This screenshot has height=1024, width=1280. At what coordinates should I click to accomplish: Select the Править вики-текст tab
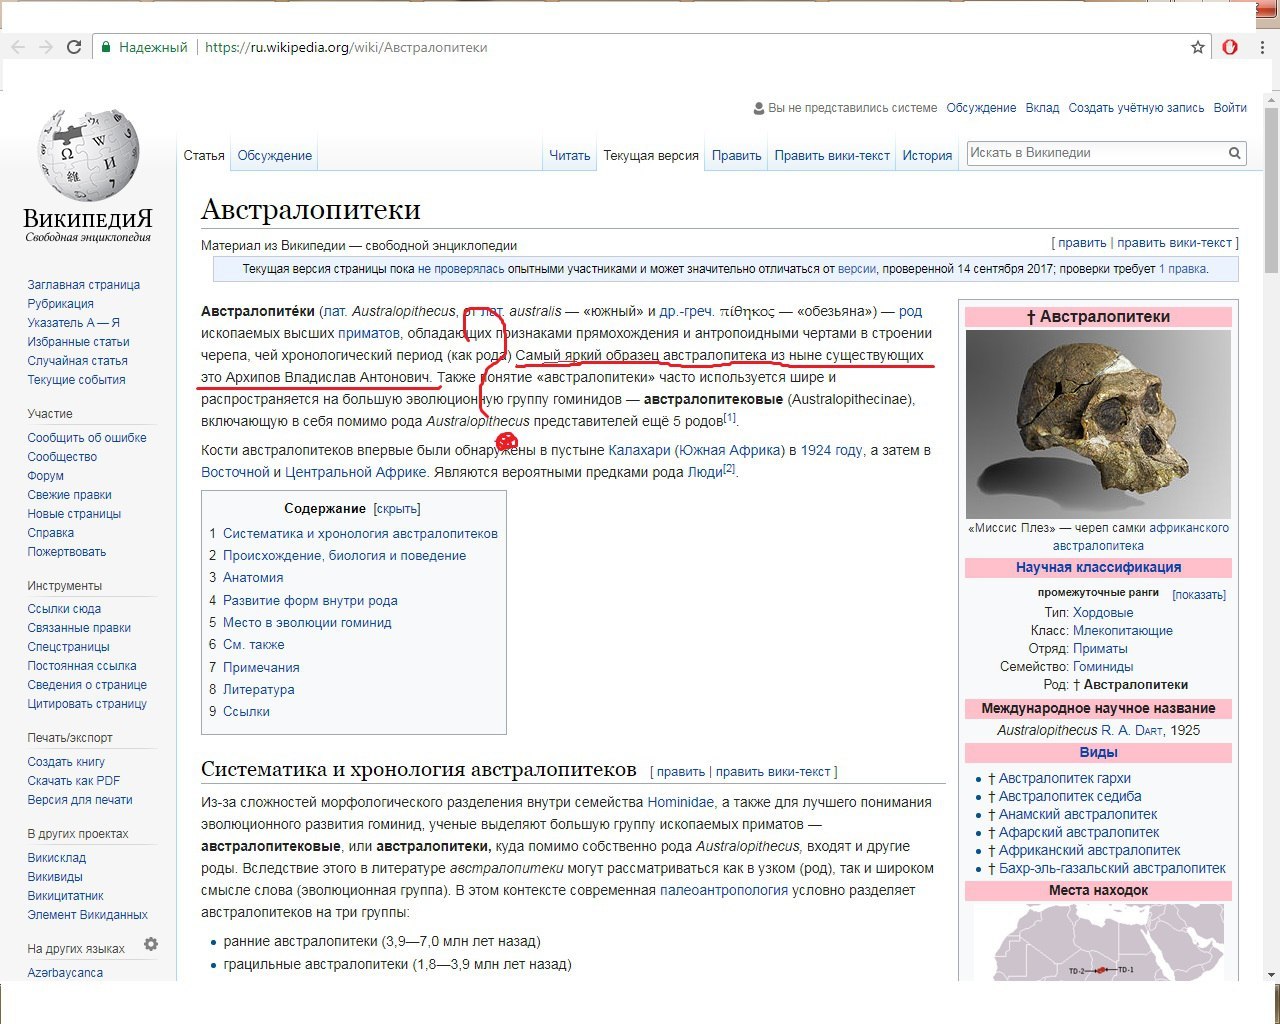832,155
